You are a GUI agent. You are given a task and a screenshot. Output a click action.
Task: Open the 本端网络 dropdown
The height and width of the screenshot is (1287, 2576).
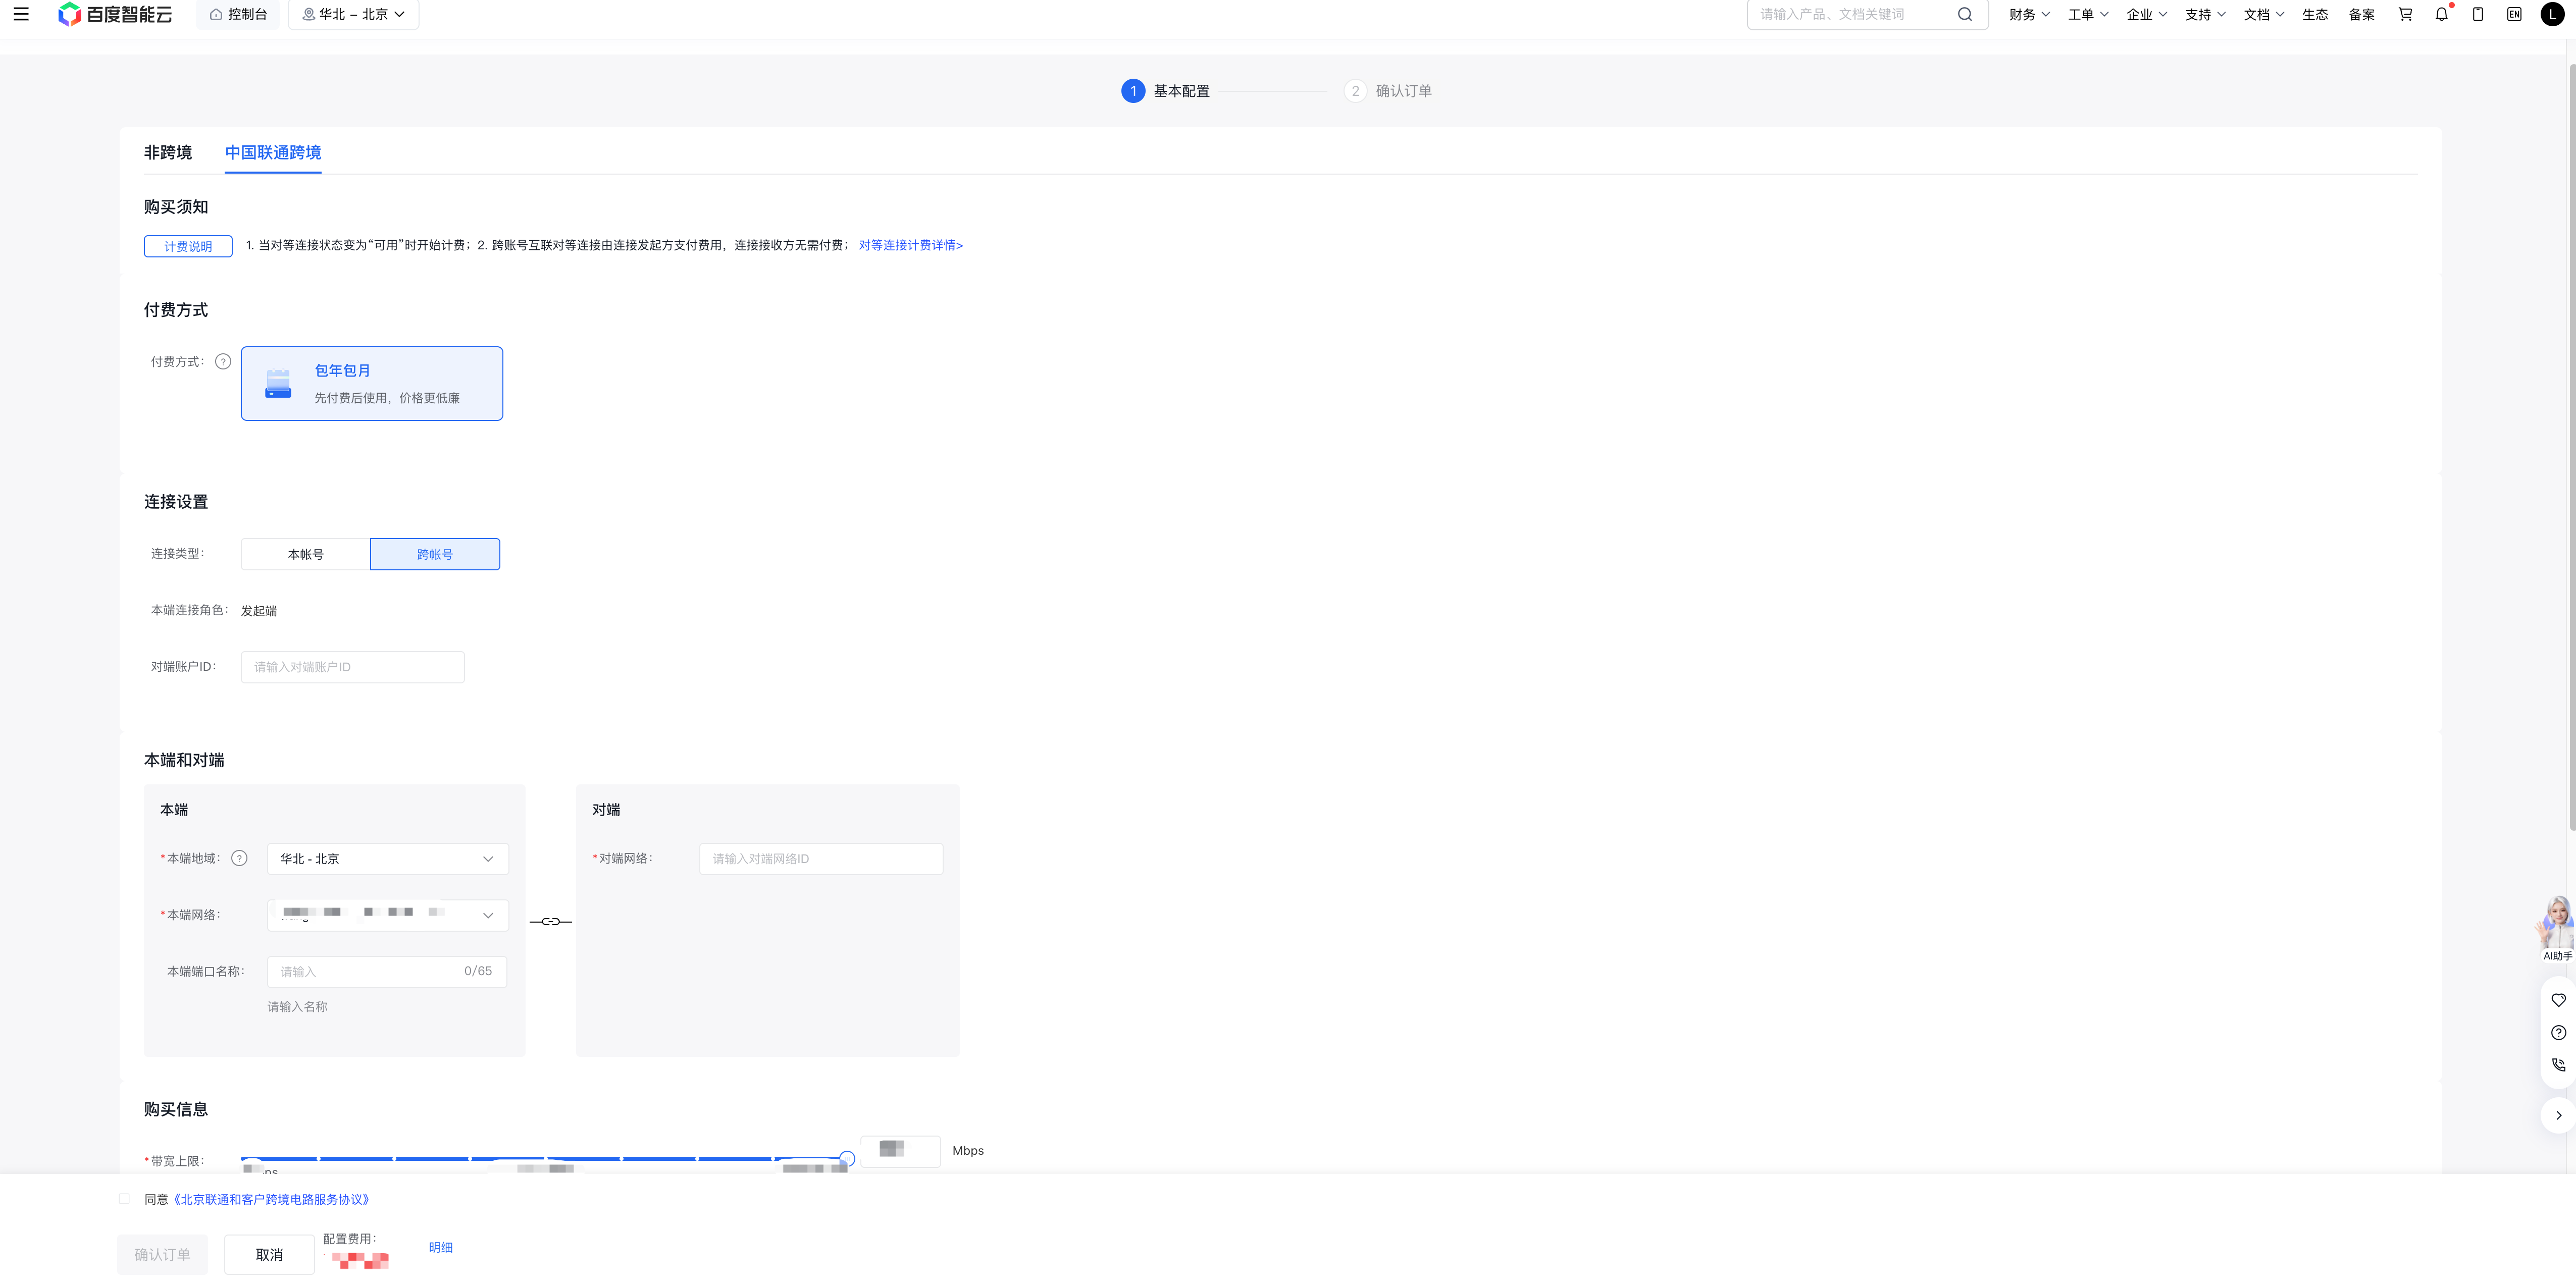(x=388, y=915)
